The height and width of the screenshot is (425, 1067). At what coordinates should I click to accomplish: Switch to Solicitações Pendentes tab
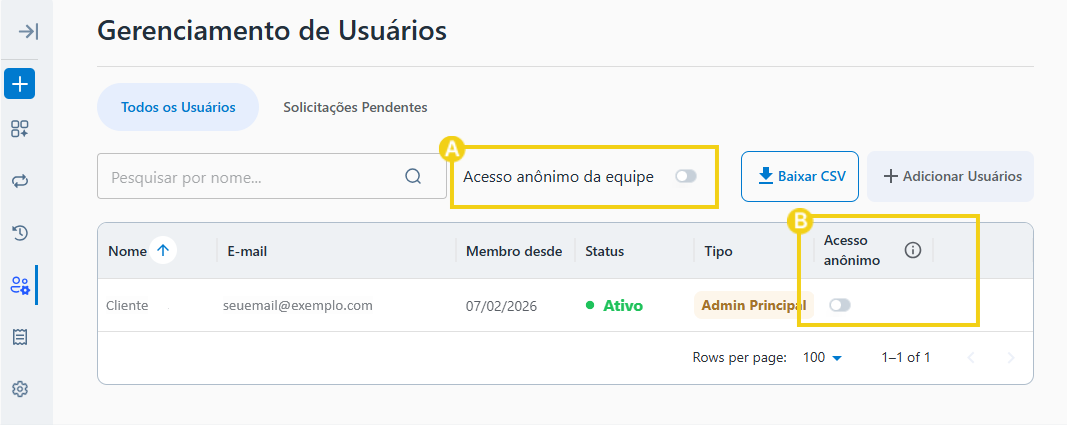(x=355, y=107)
